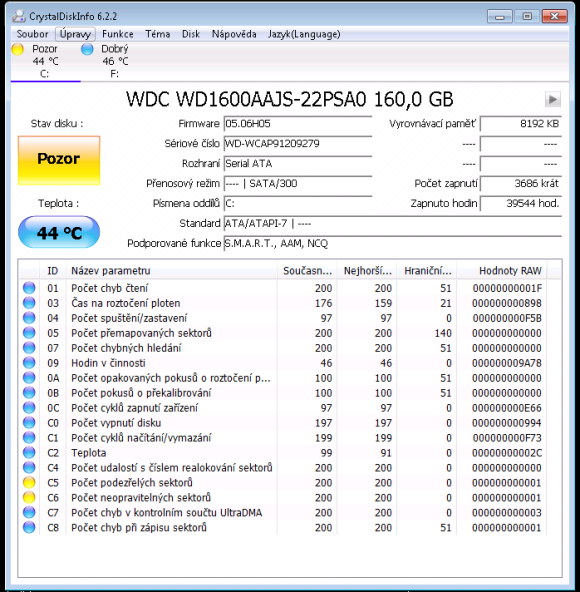Click the Současn... column header
Screen dimensions: 580x592
[x=307, y=270]
